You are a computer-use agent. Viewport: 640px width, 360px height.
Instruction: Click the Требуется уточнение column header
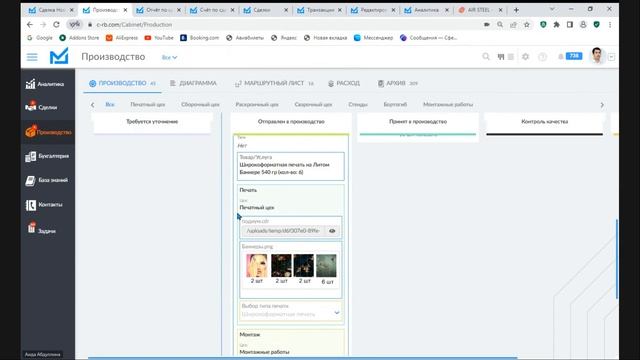click(x=152, y=122)
